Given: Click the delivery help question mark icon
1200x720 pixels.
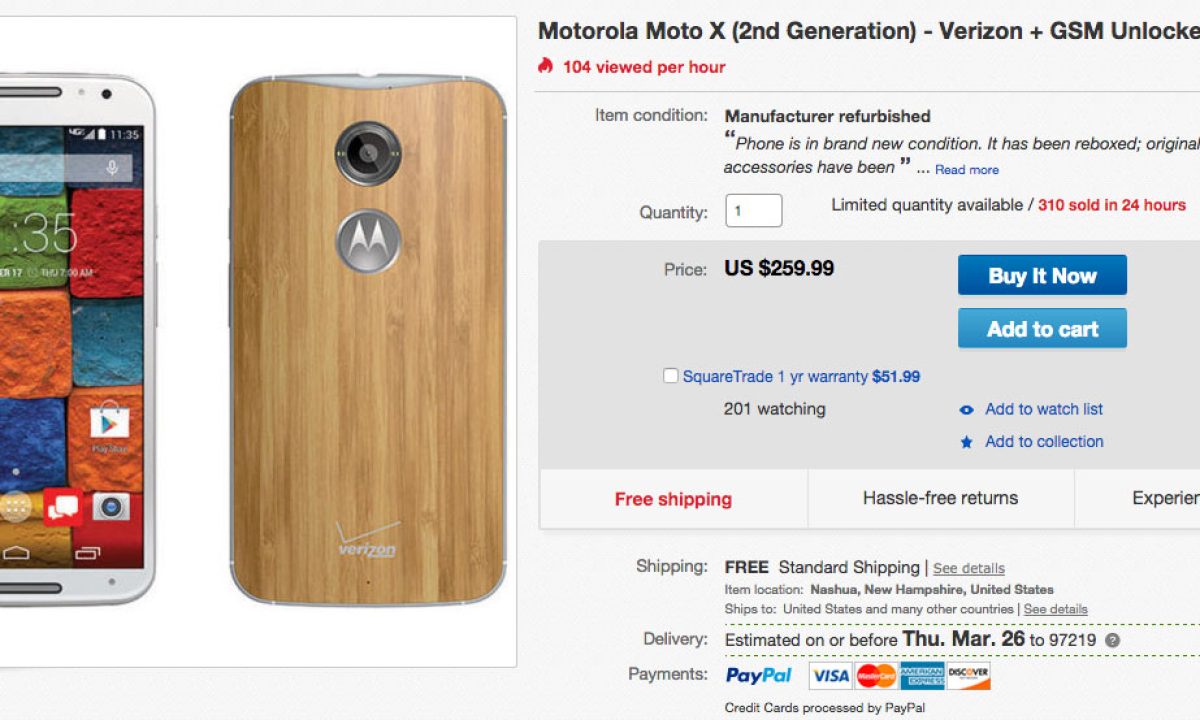Looking at the screenshot, I should 1112,640.
